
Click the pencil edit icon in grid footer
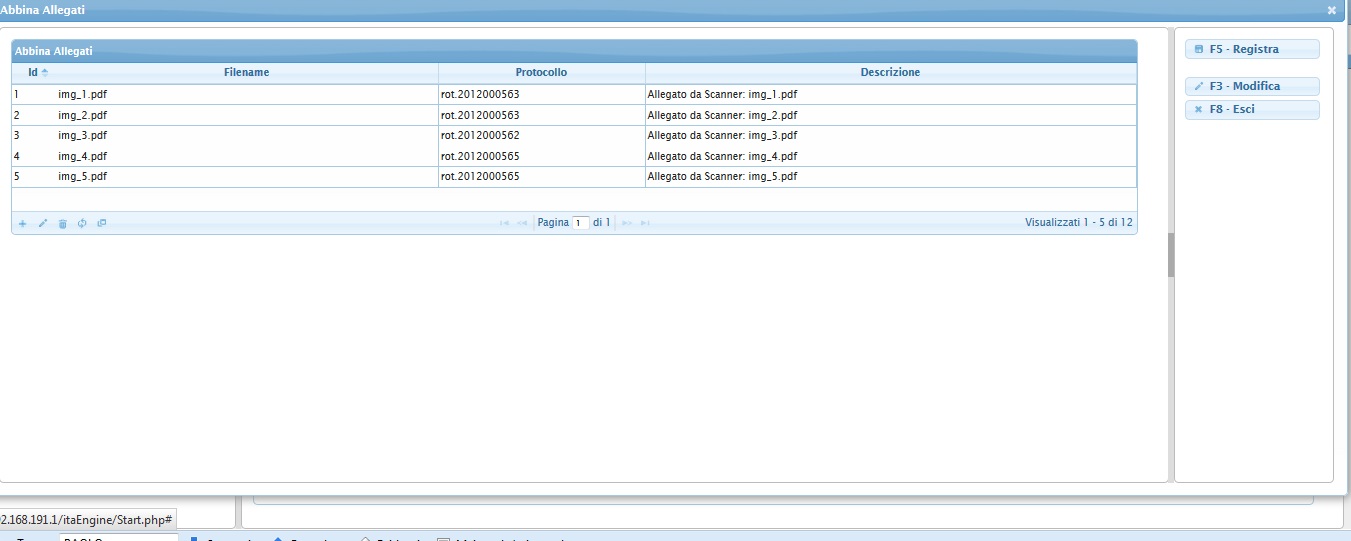tap(43, 223)
